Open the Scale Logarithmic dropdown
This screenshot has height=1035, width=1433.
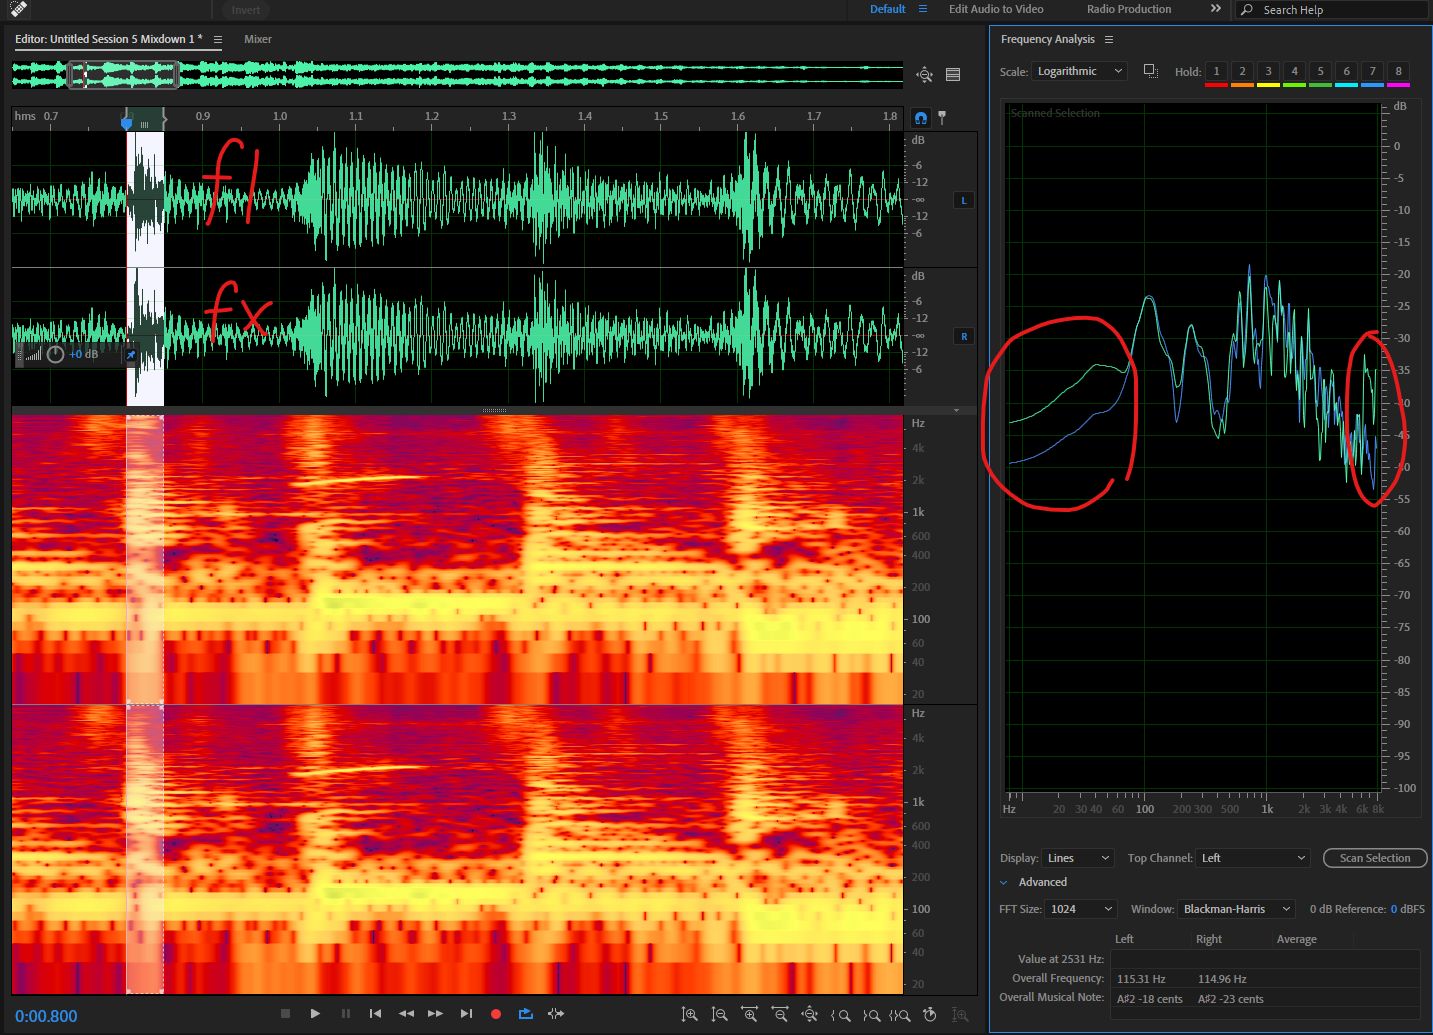point(1079,71)
